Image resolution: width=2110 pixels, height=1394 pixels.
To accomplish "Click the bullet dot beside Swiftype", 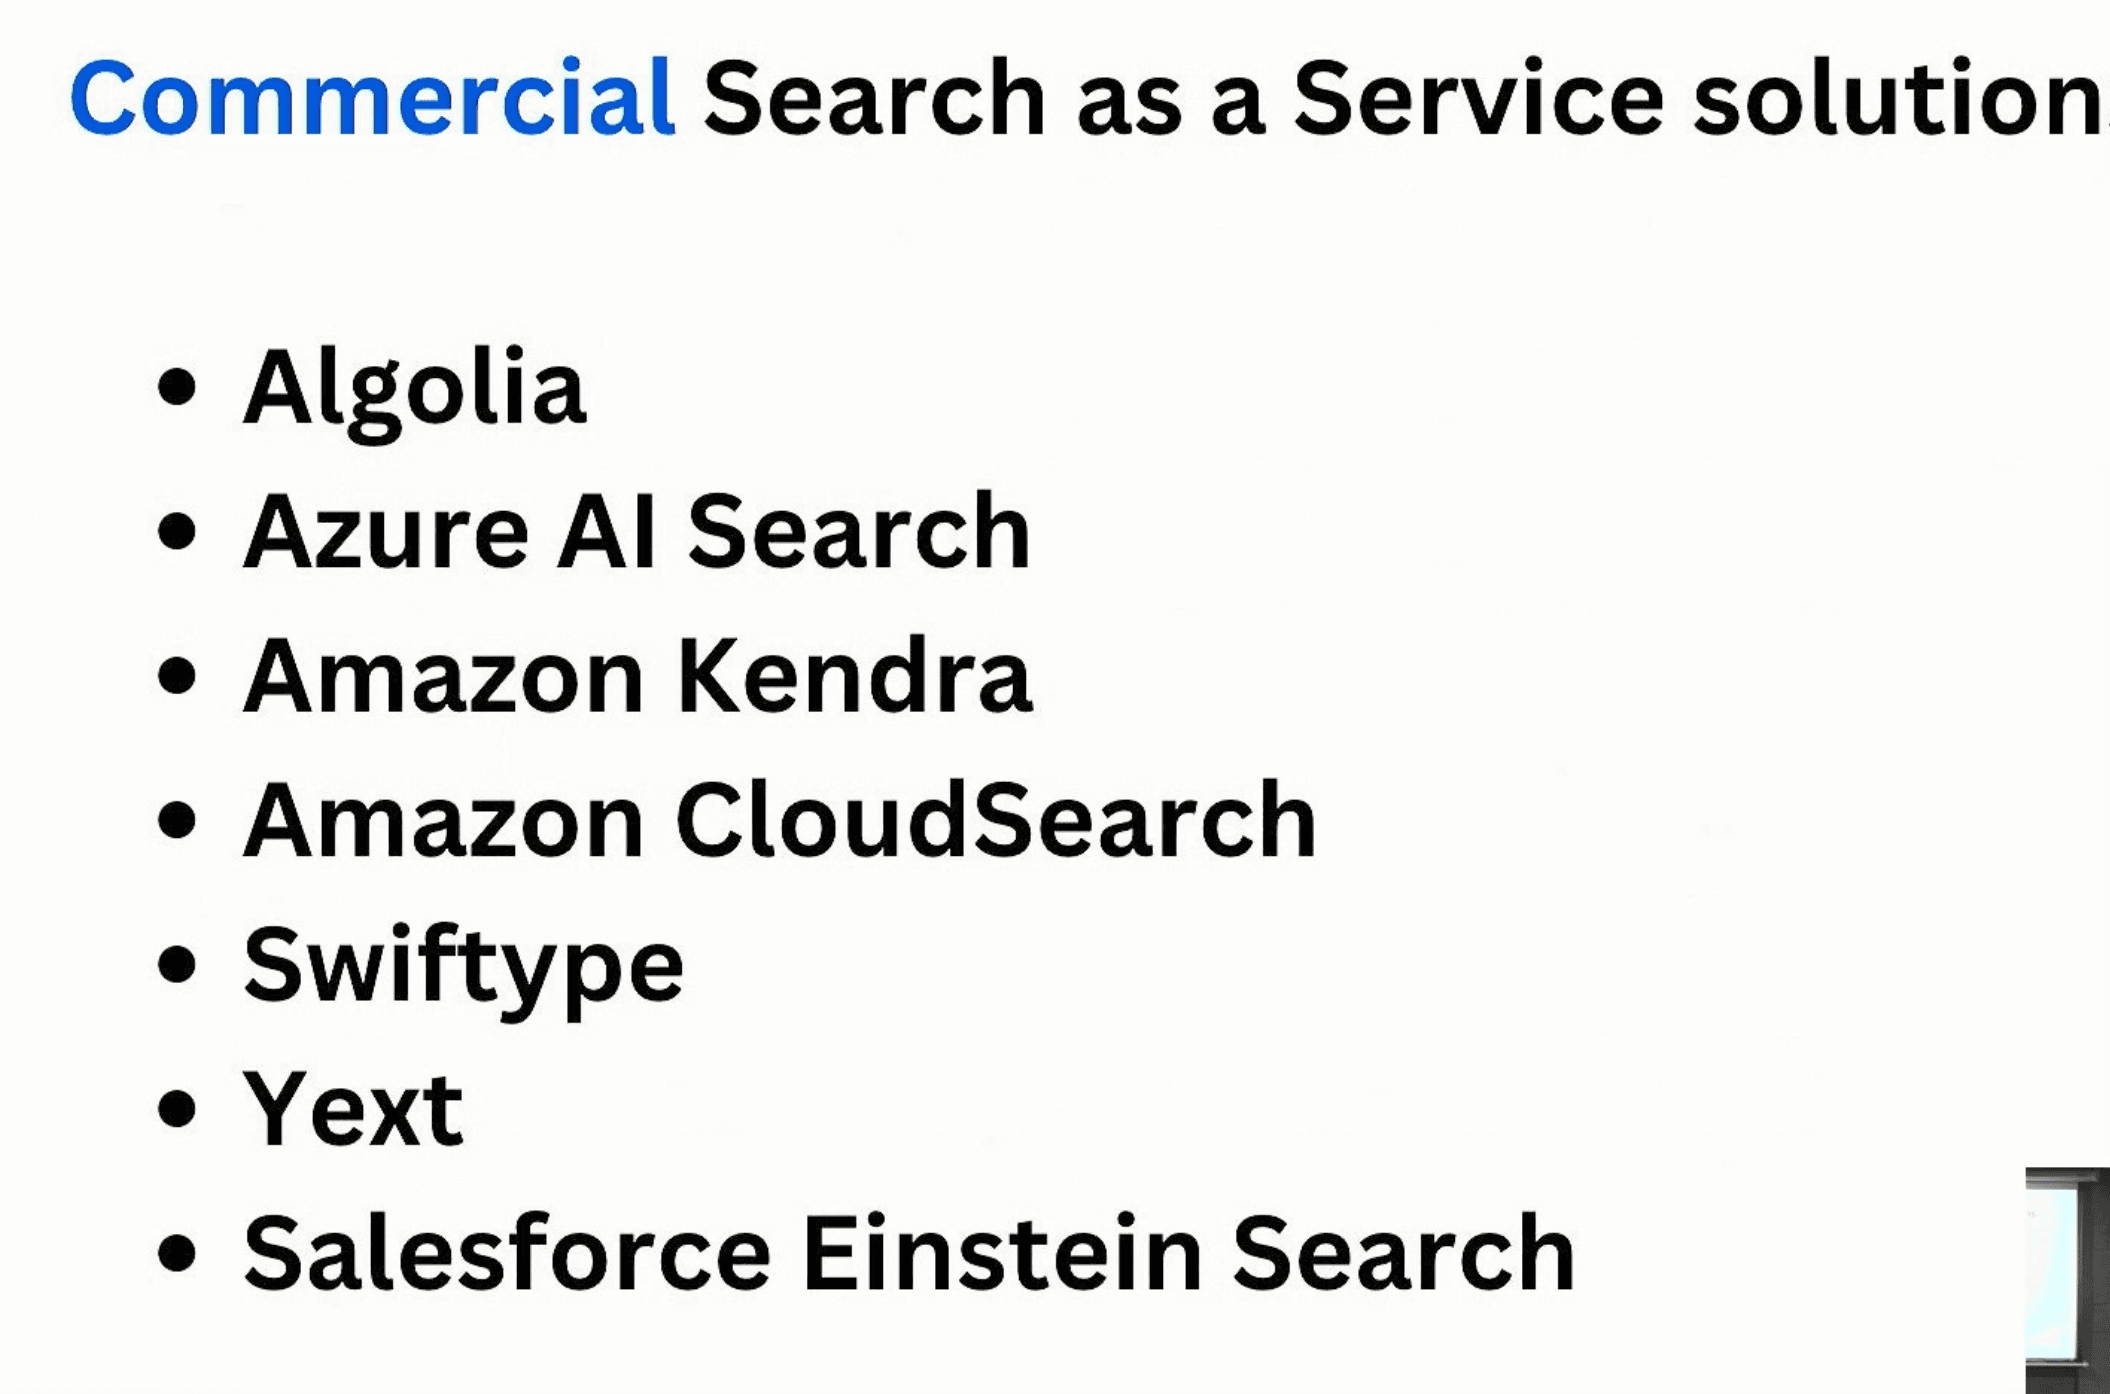I will [177, 964].
